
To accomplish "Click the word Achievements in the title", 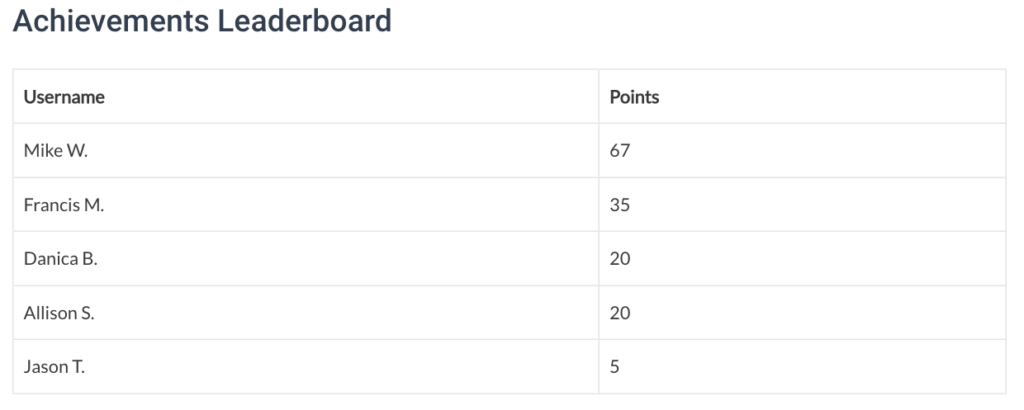I will point(111,21).
